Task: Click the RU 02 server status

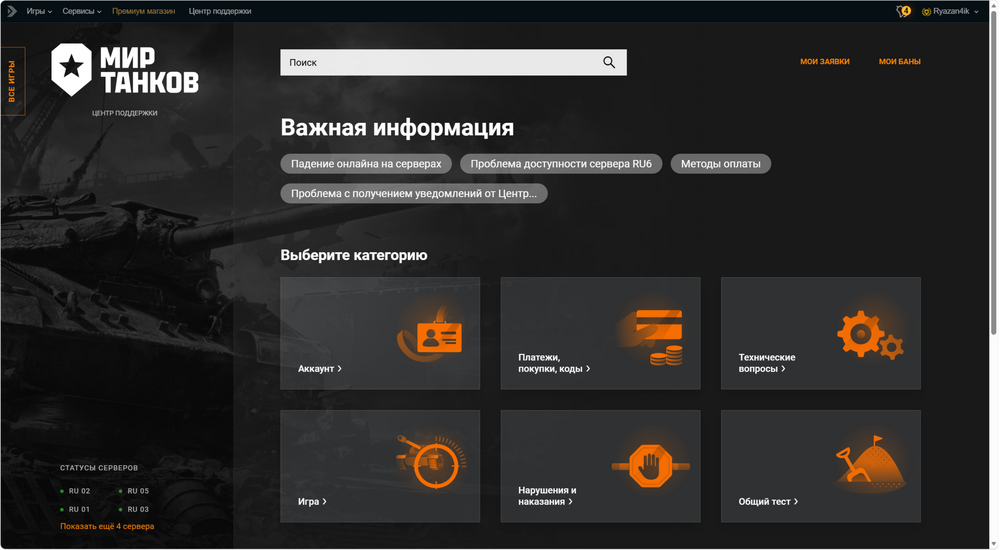Action: click(75, 491)
